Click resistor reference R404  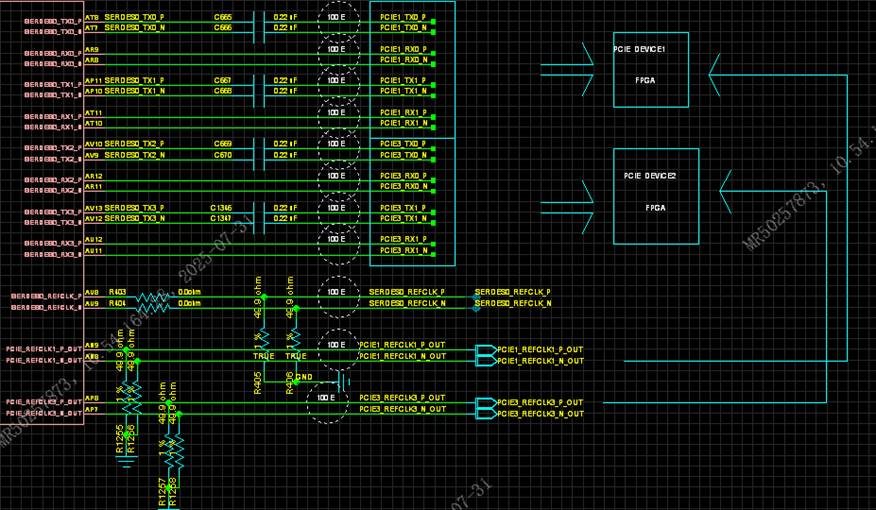(117, 303)
